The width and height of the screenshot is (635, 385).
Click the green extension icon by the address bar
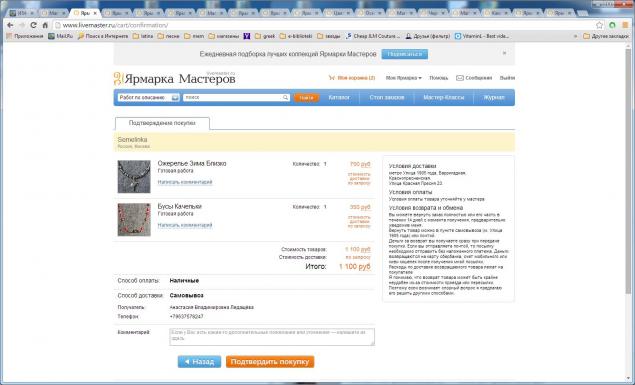point(612,25)
